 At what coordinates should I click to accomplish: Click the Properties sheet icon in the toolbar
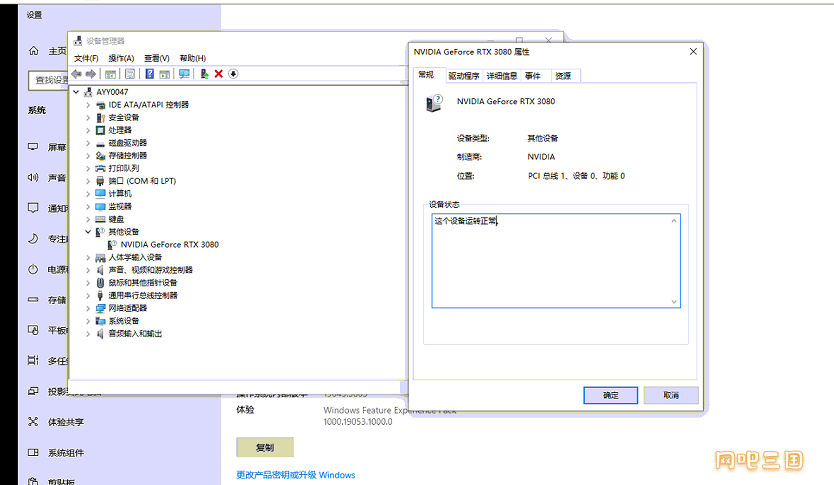coord(130,74)
